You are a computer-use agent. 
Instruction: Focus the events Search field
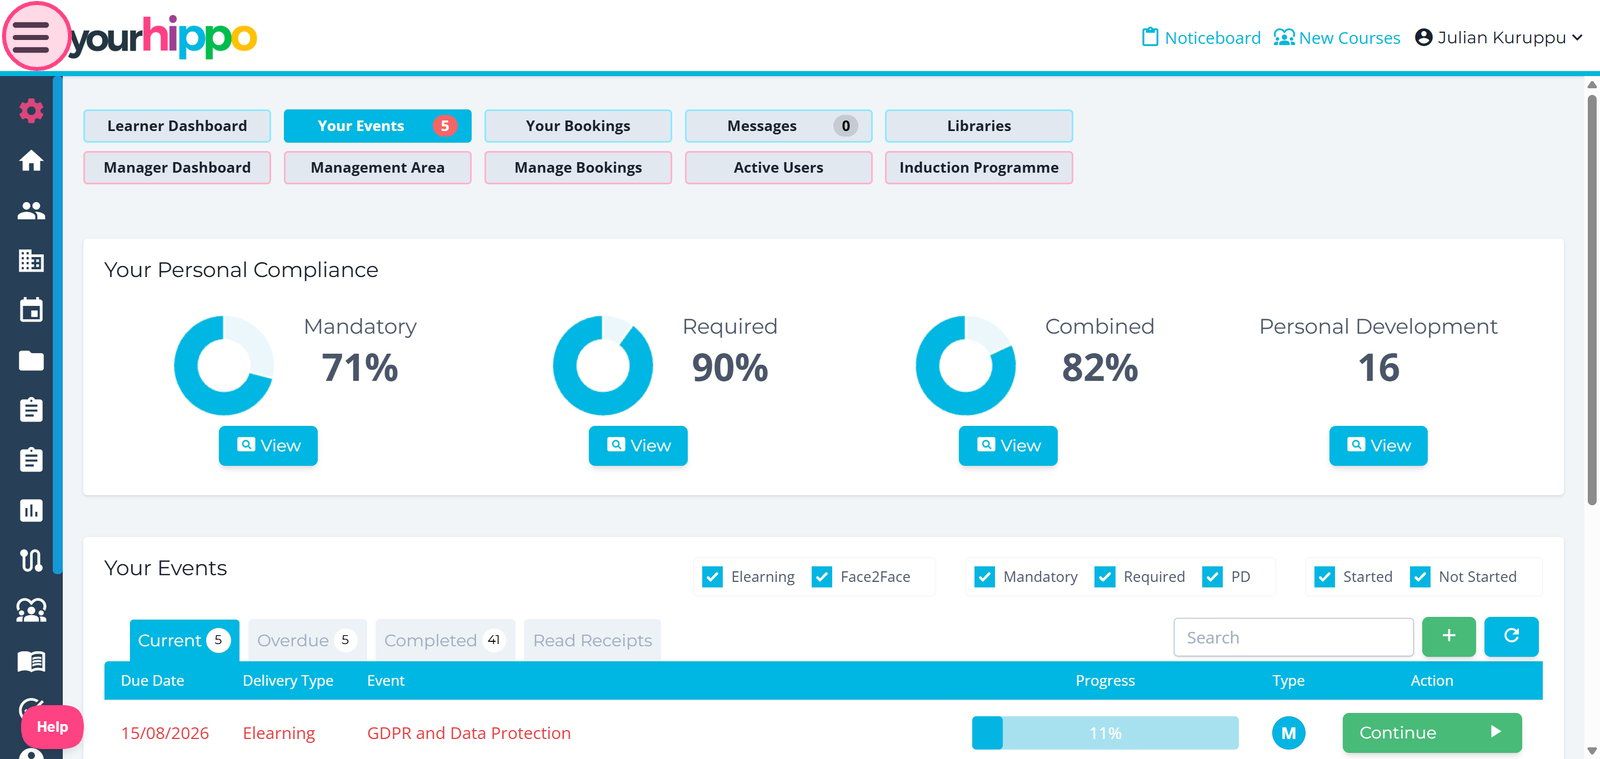pos(1293,637)
